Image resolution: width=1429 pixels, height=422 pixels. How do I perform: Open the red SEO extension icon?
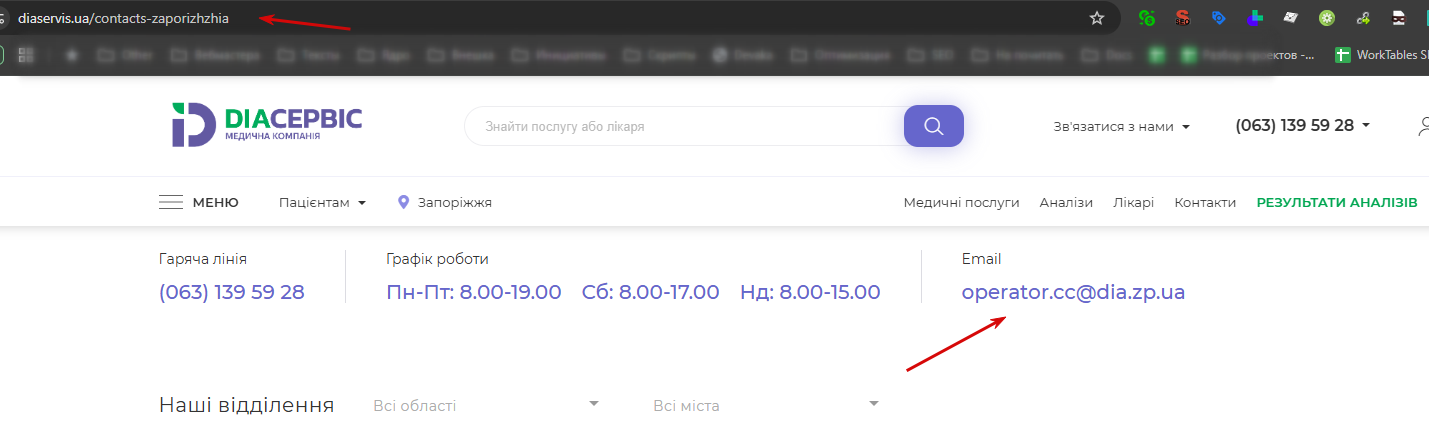pos(1183,17)
